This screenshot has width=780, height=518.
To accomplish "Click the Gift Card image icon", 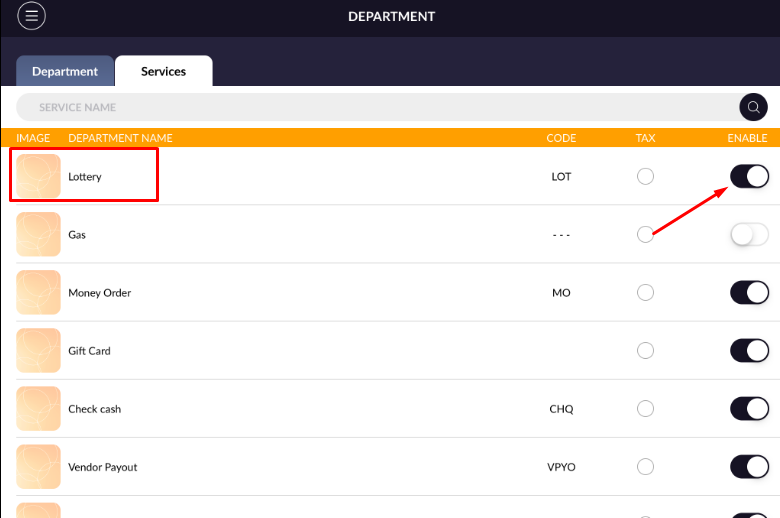I will click(38, 351).
